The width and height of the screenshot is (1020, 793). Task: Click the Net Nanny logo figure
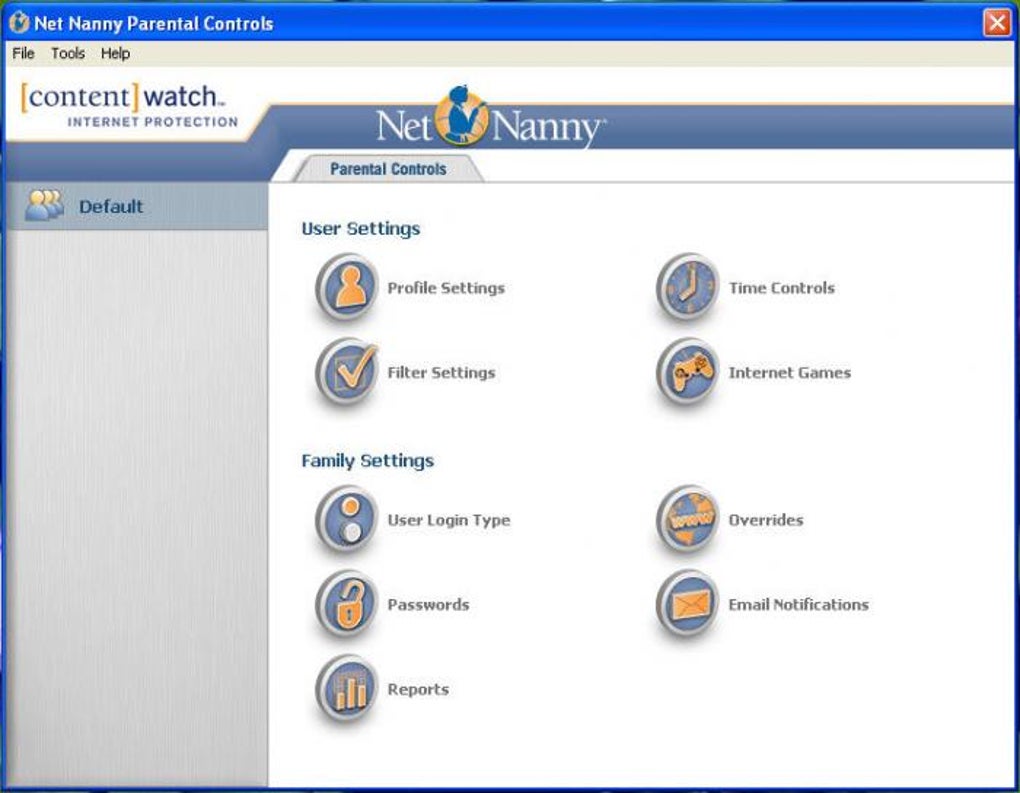461,116
